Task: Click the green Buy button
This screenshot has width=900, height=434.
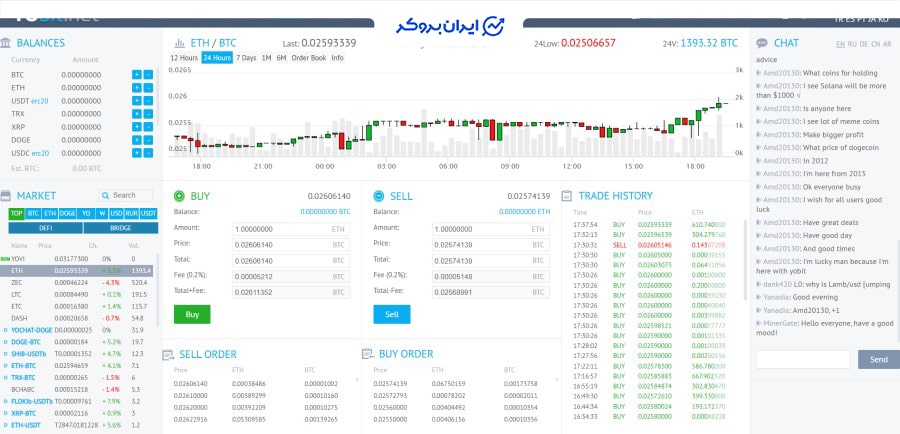Action: tap(192, 315)
